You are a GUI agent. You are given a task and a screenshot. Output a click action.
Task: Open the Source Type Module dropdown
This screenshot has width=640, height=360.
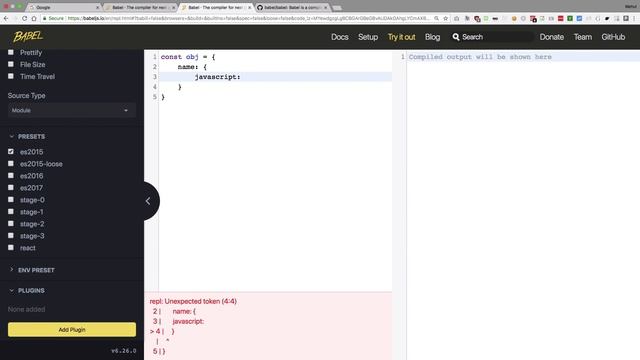[x=72, y=110]
